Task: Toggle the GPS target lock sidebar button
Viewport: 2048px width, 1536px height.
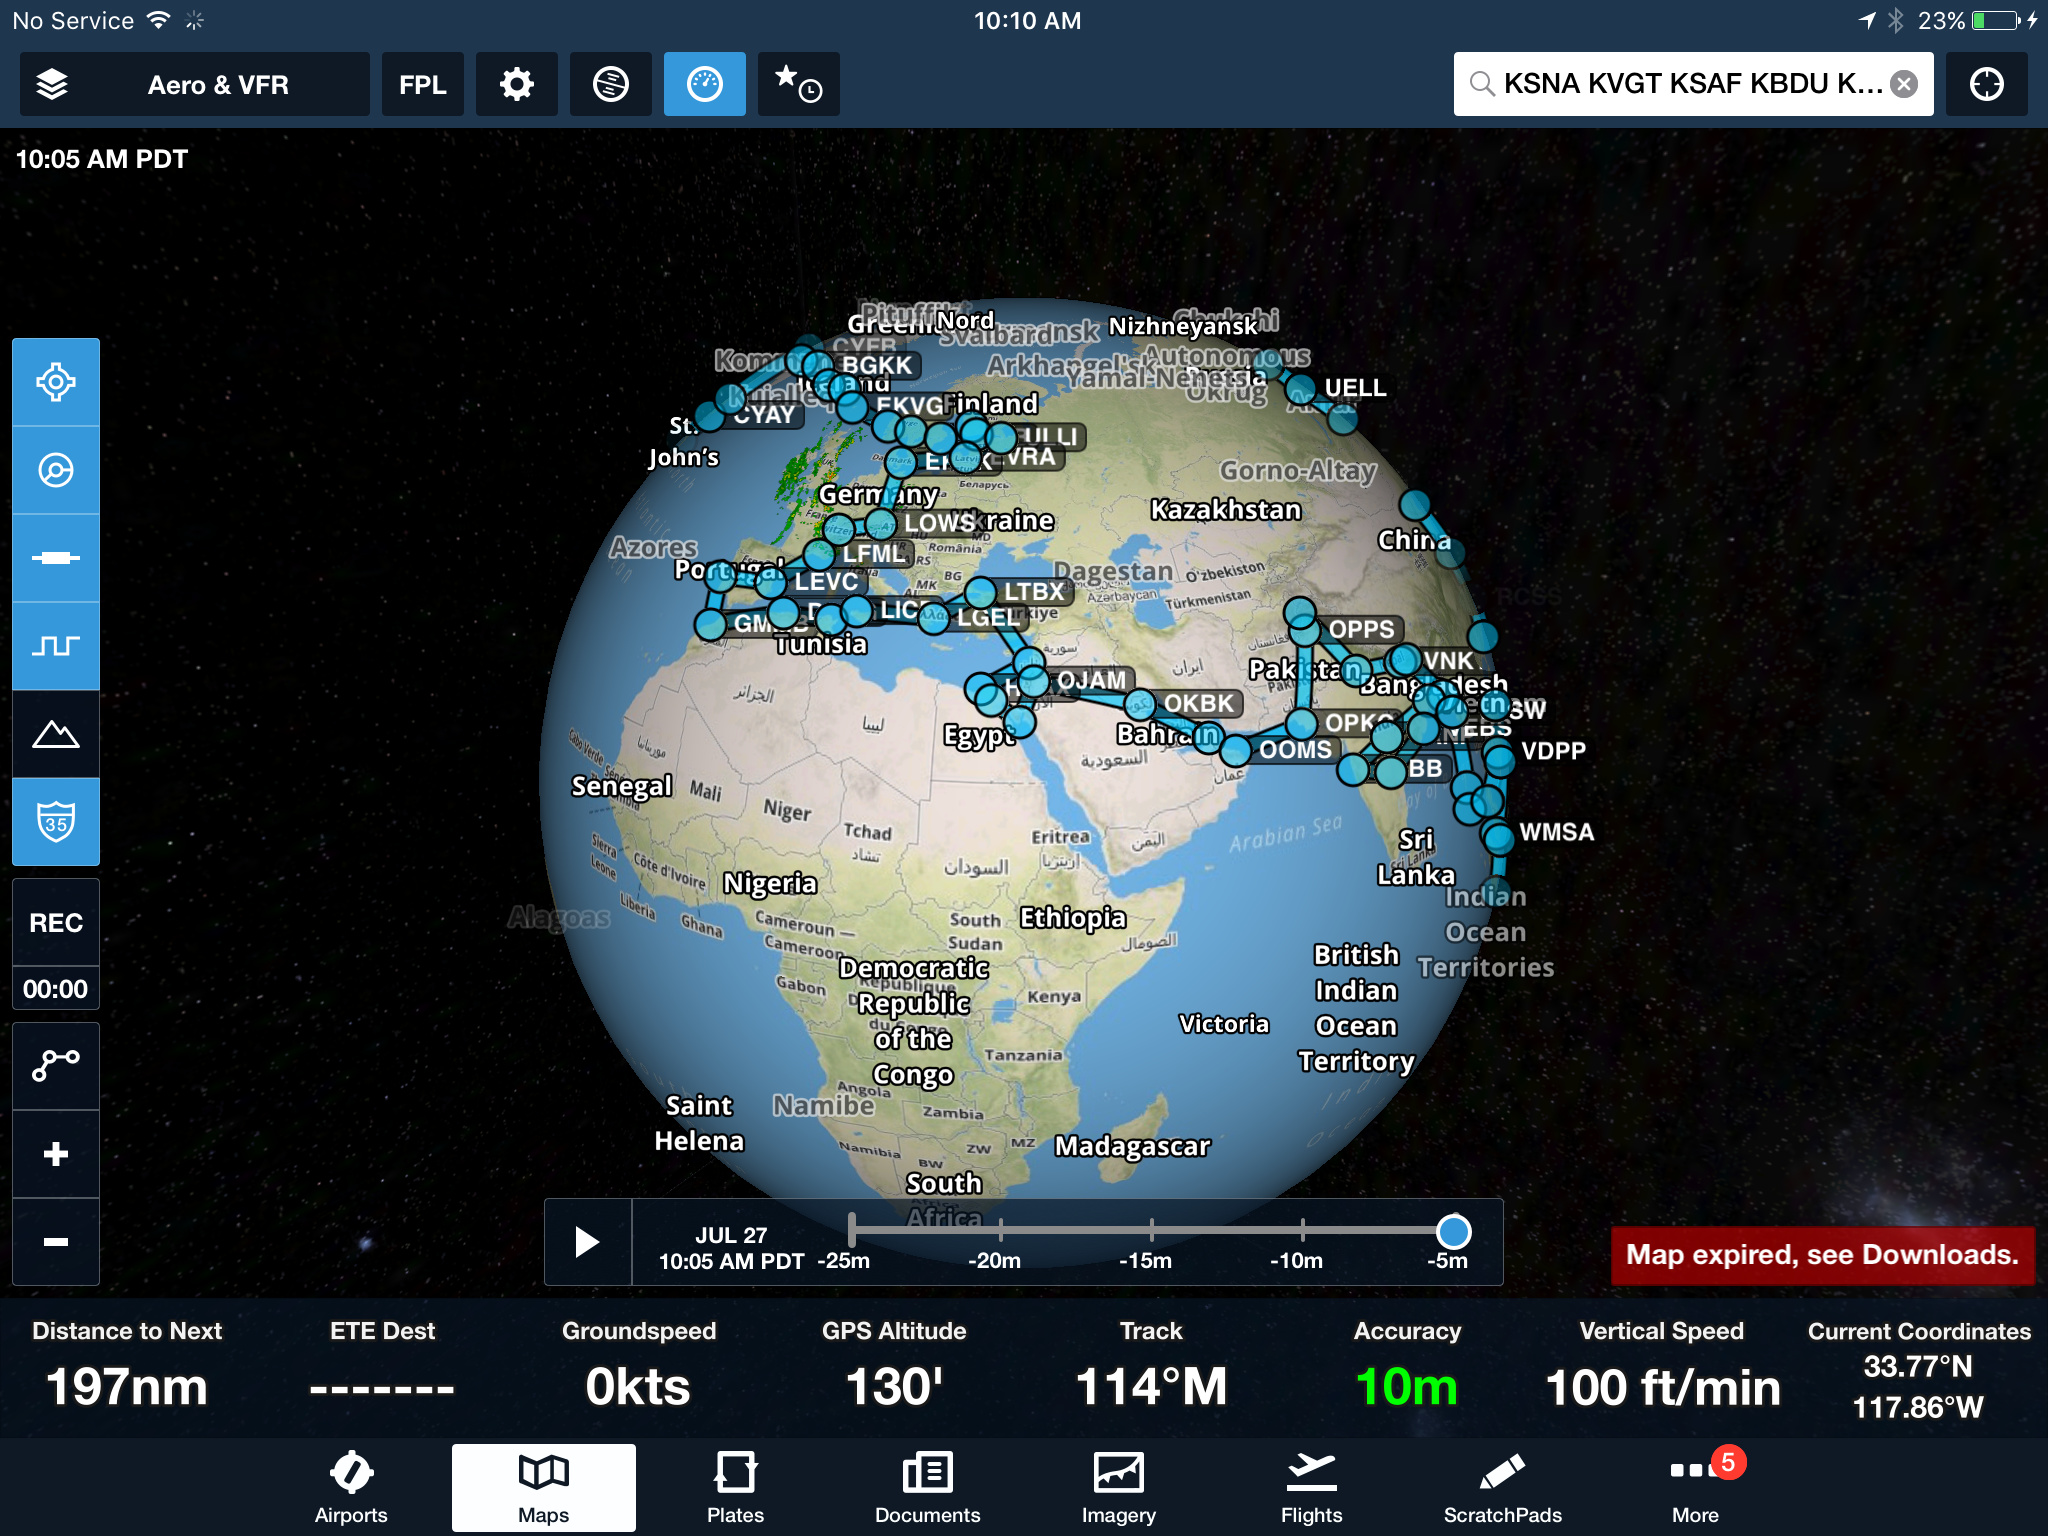Action: click(56, 382)
